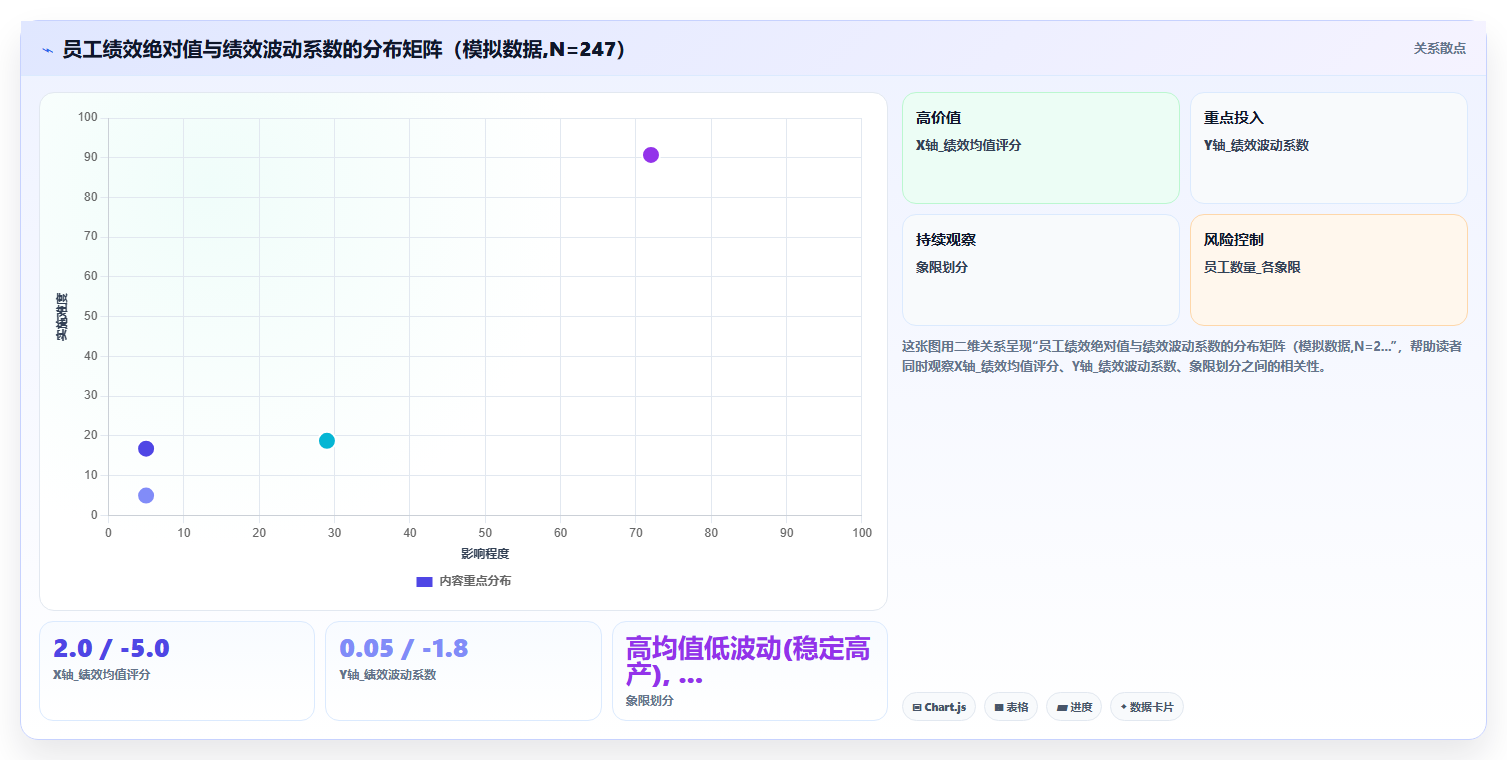Open the 风险控制 quadrant card
This screenshot has height=760, width=1507.
click(x=1328, y=270)
